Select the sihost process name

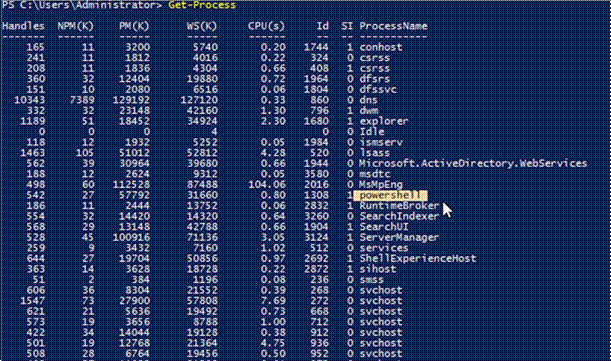pos(378,269)
